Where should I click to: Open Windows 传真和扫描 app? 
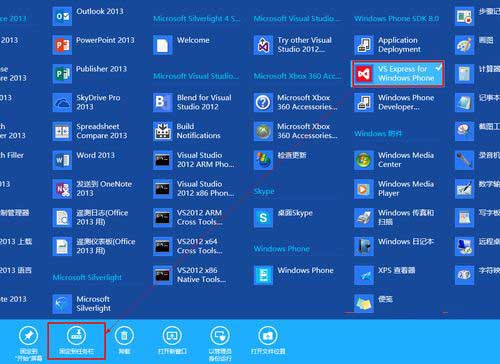[394, 217]
